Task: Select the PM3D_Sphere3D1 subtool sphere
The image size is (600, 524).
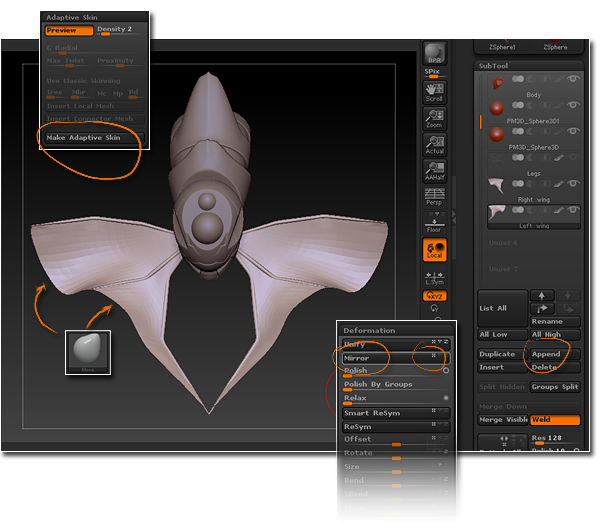Action: coord(496,109)
